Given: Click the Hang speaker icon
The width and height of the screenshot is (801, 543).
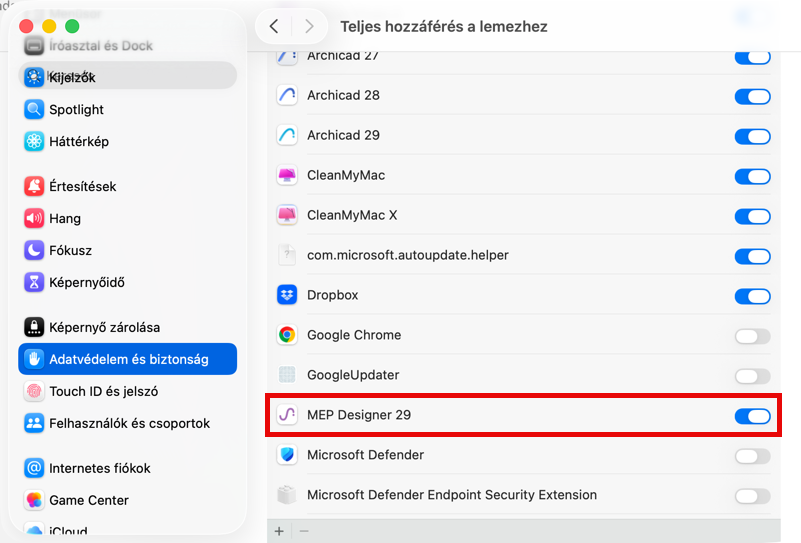Looking at the screenshot, I should 34,219.
